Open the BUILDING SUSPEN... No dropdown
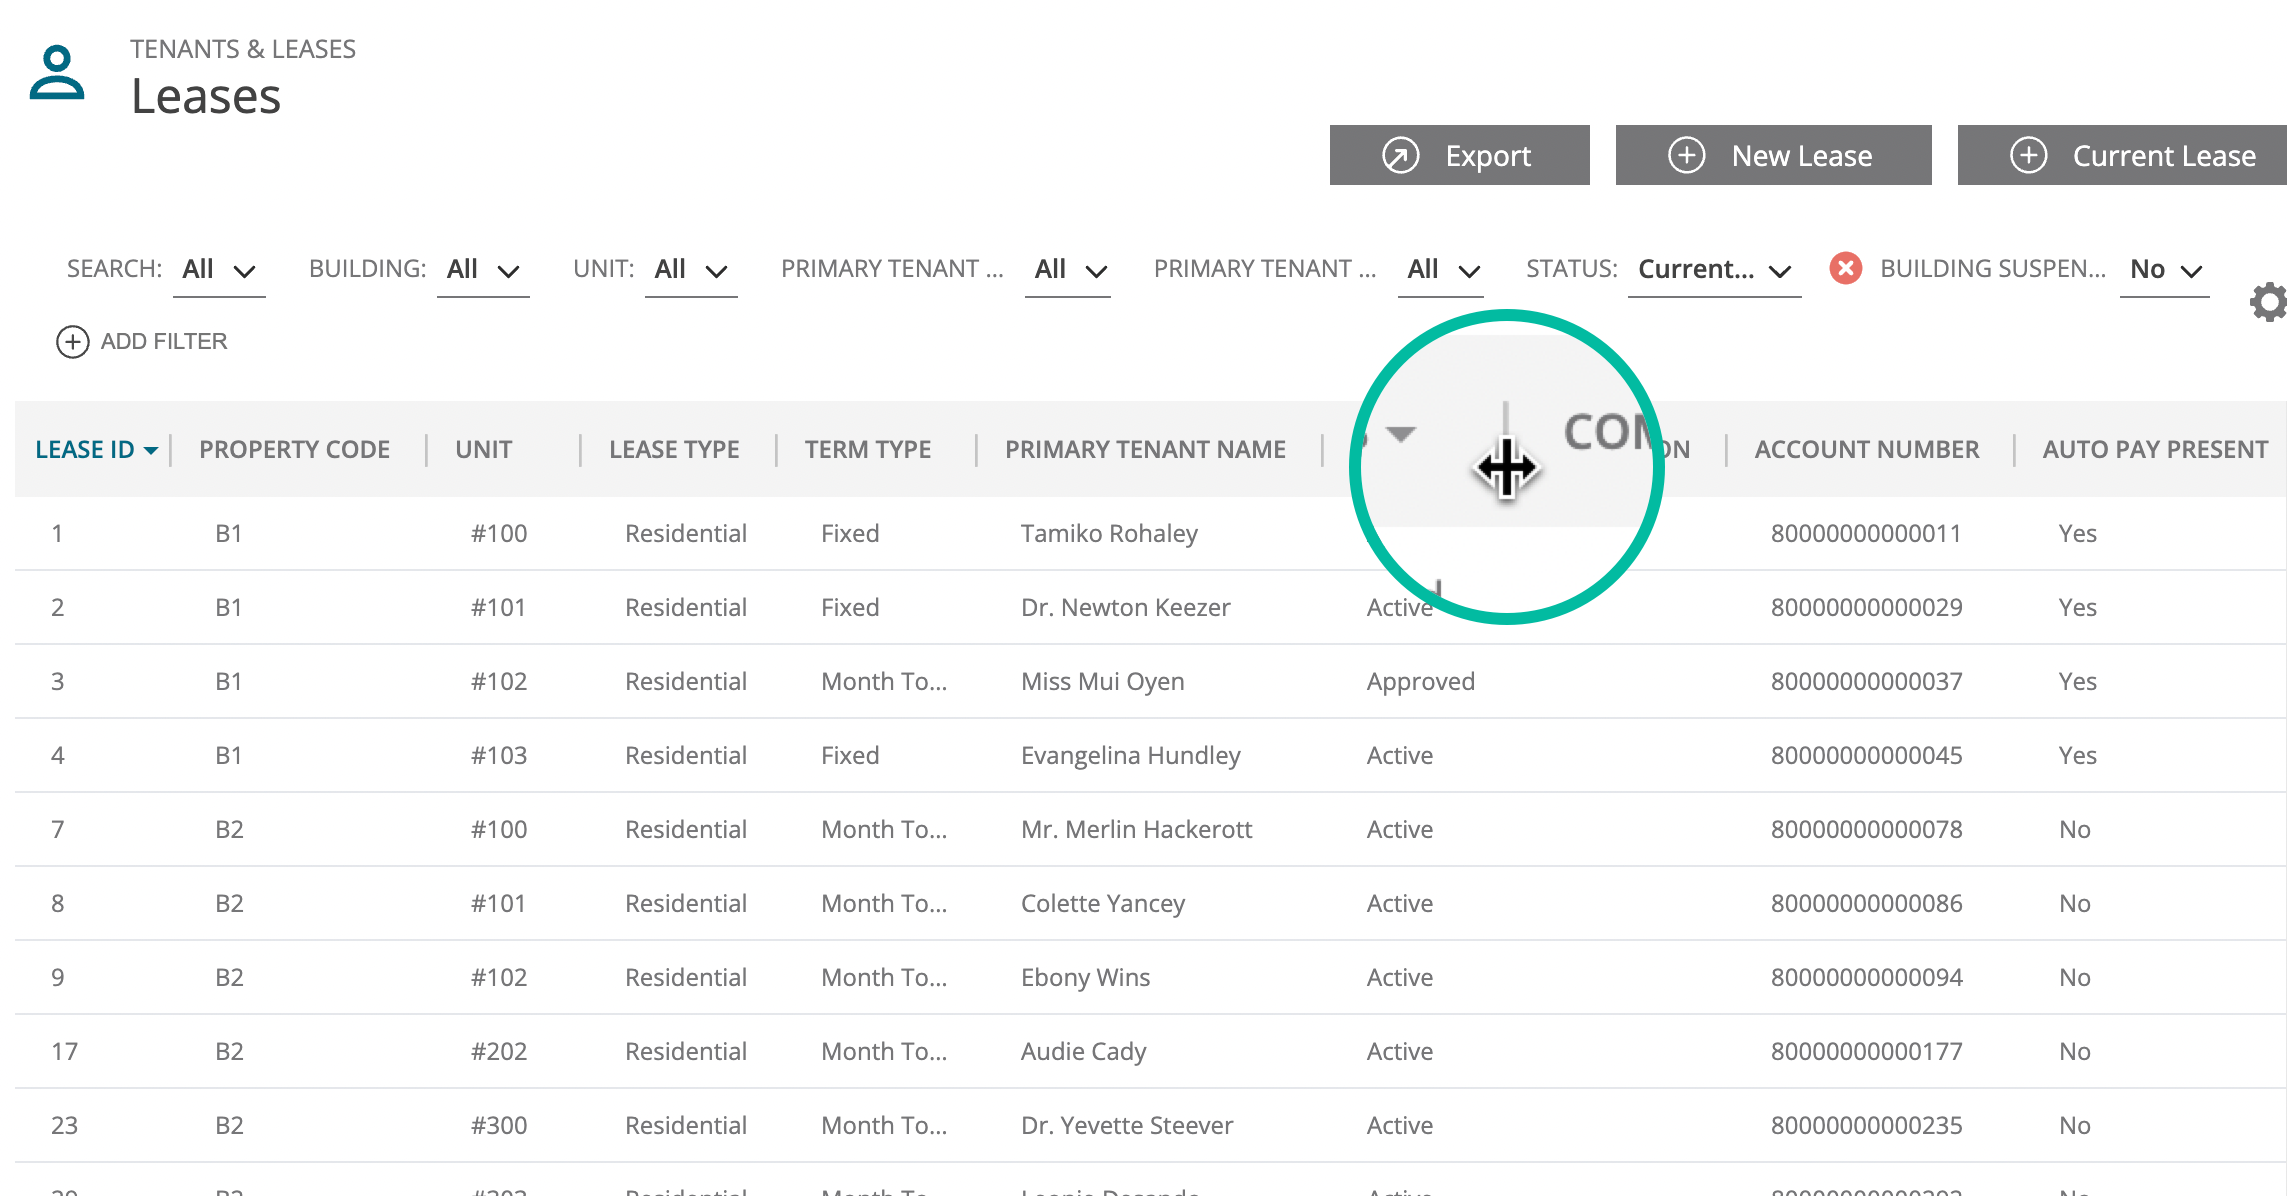Screen dimensions: 2287x1196 click(2165, 270)
